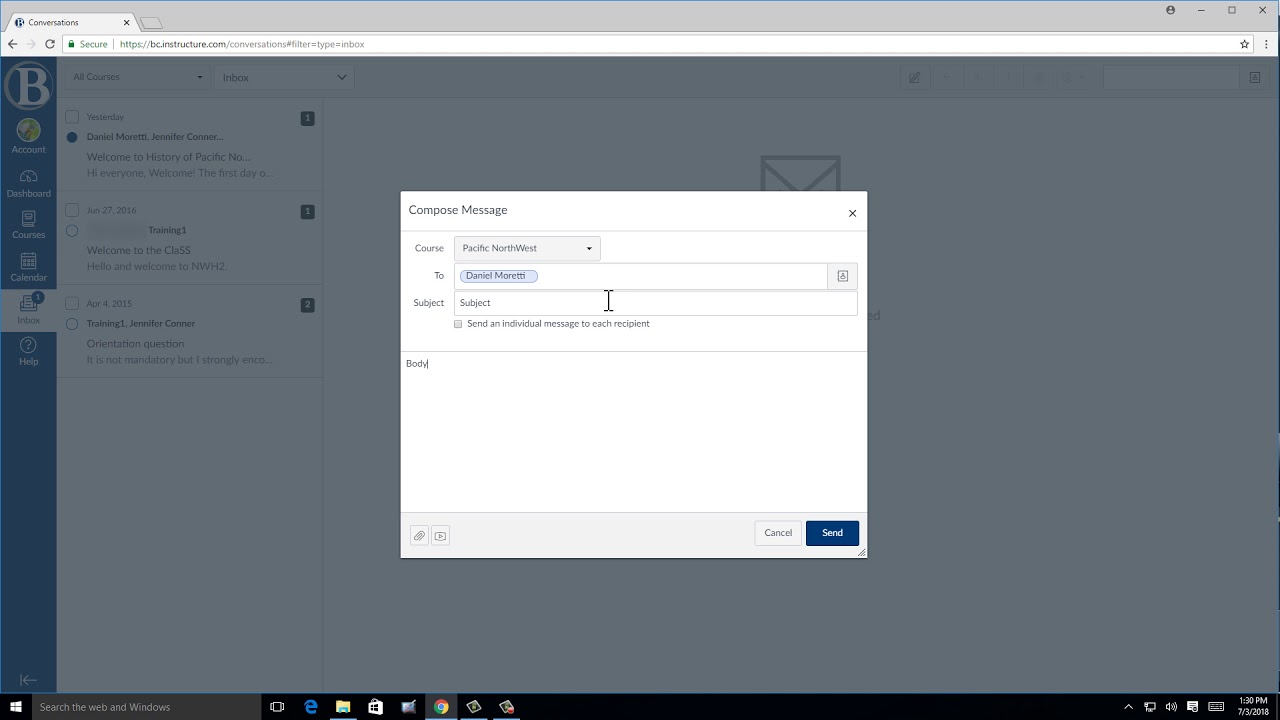The height and width of the screenshot is (720, 1280).
Task: Toggle the read state circle of Welcome to the ClaSS
Action: coord(72,230)
